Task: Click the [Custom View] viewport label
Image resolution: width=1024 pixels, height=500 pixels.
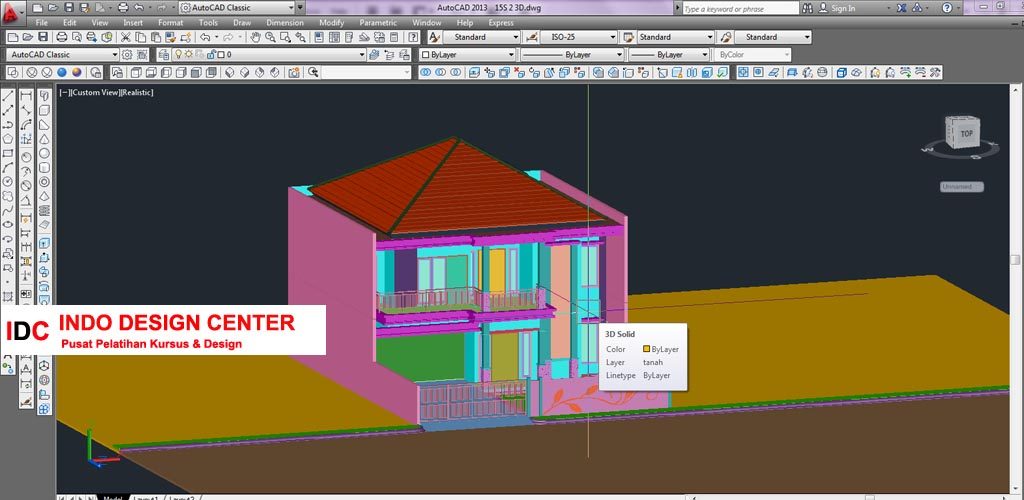Action: click(x=95, y=93)
